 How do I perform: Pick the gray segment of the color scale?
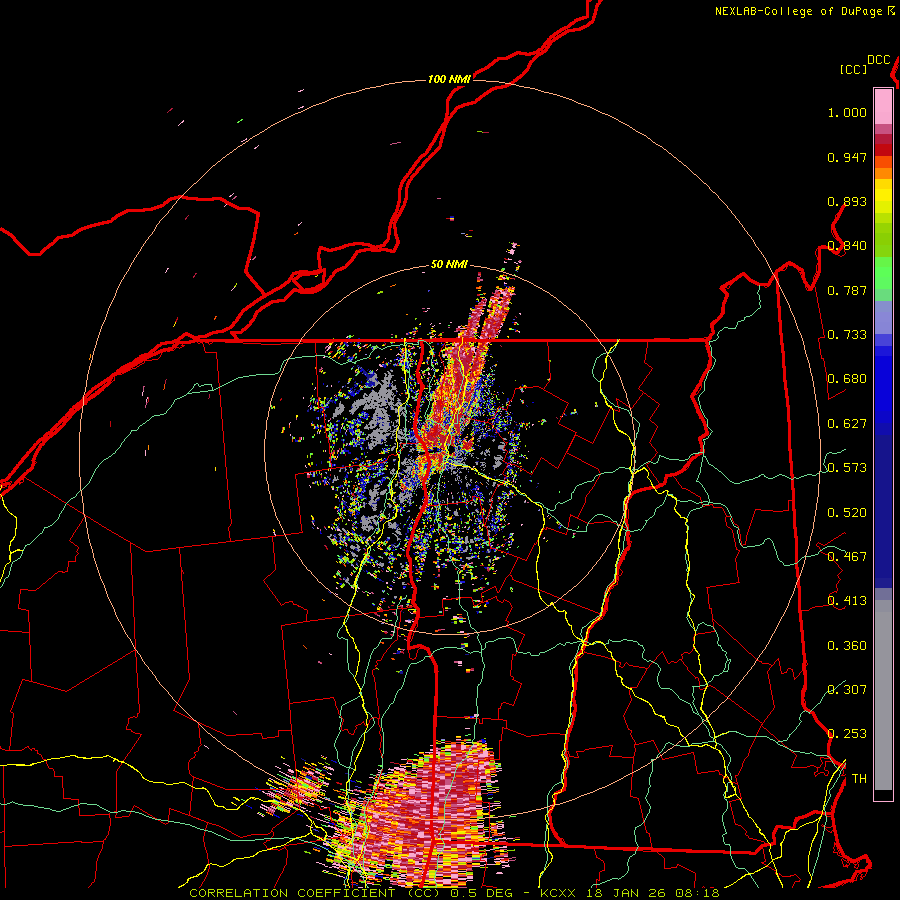(883, 695)
